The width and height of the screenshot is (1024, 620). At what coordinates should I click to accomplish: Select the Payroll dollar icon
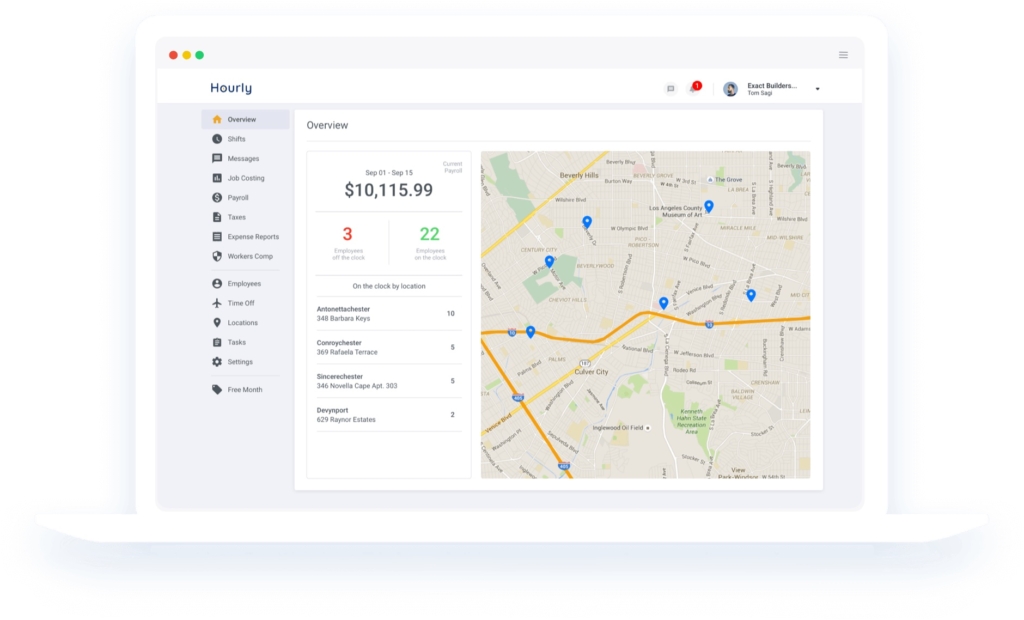tap(217, 198)
